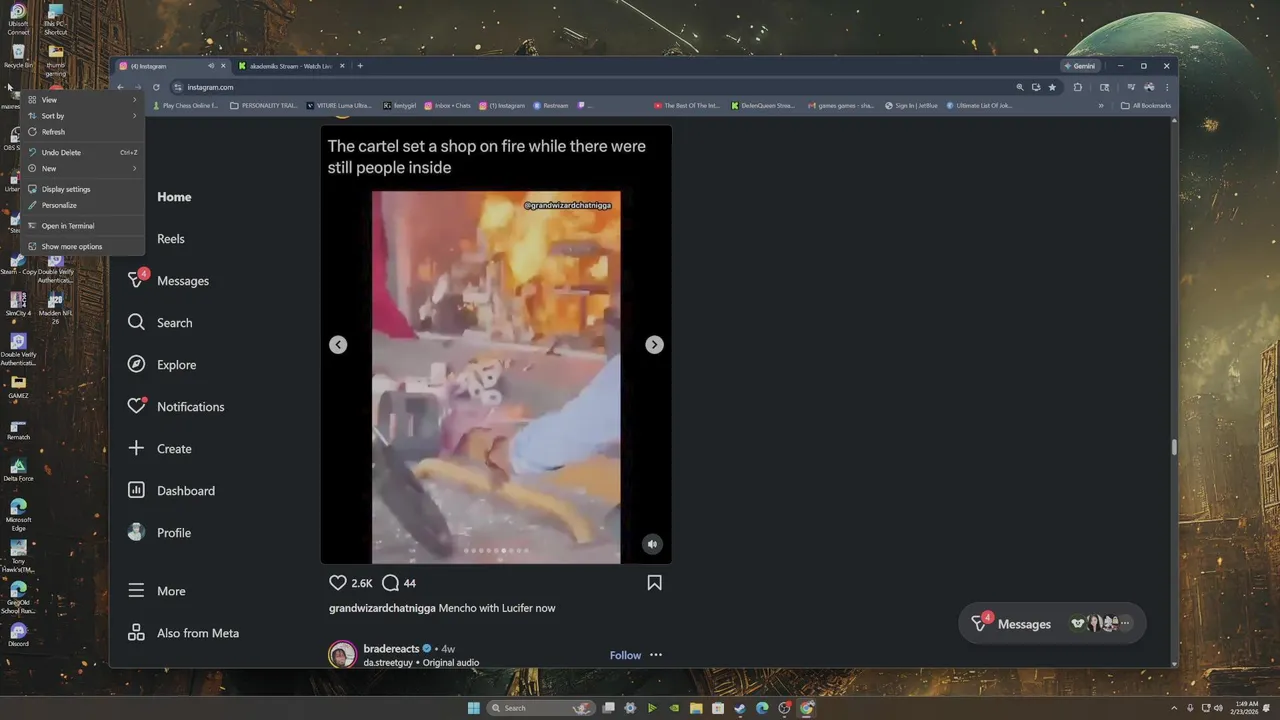1280x720 pixels.
Task: Open Profile avatar in Instagram sidebar
Action: 136,533
